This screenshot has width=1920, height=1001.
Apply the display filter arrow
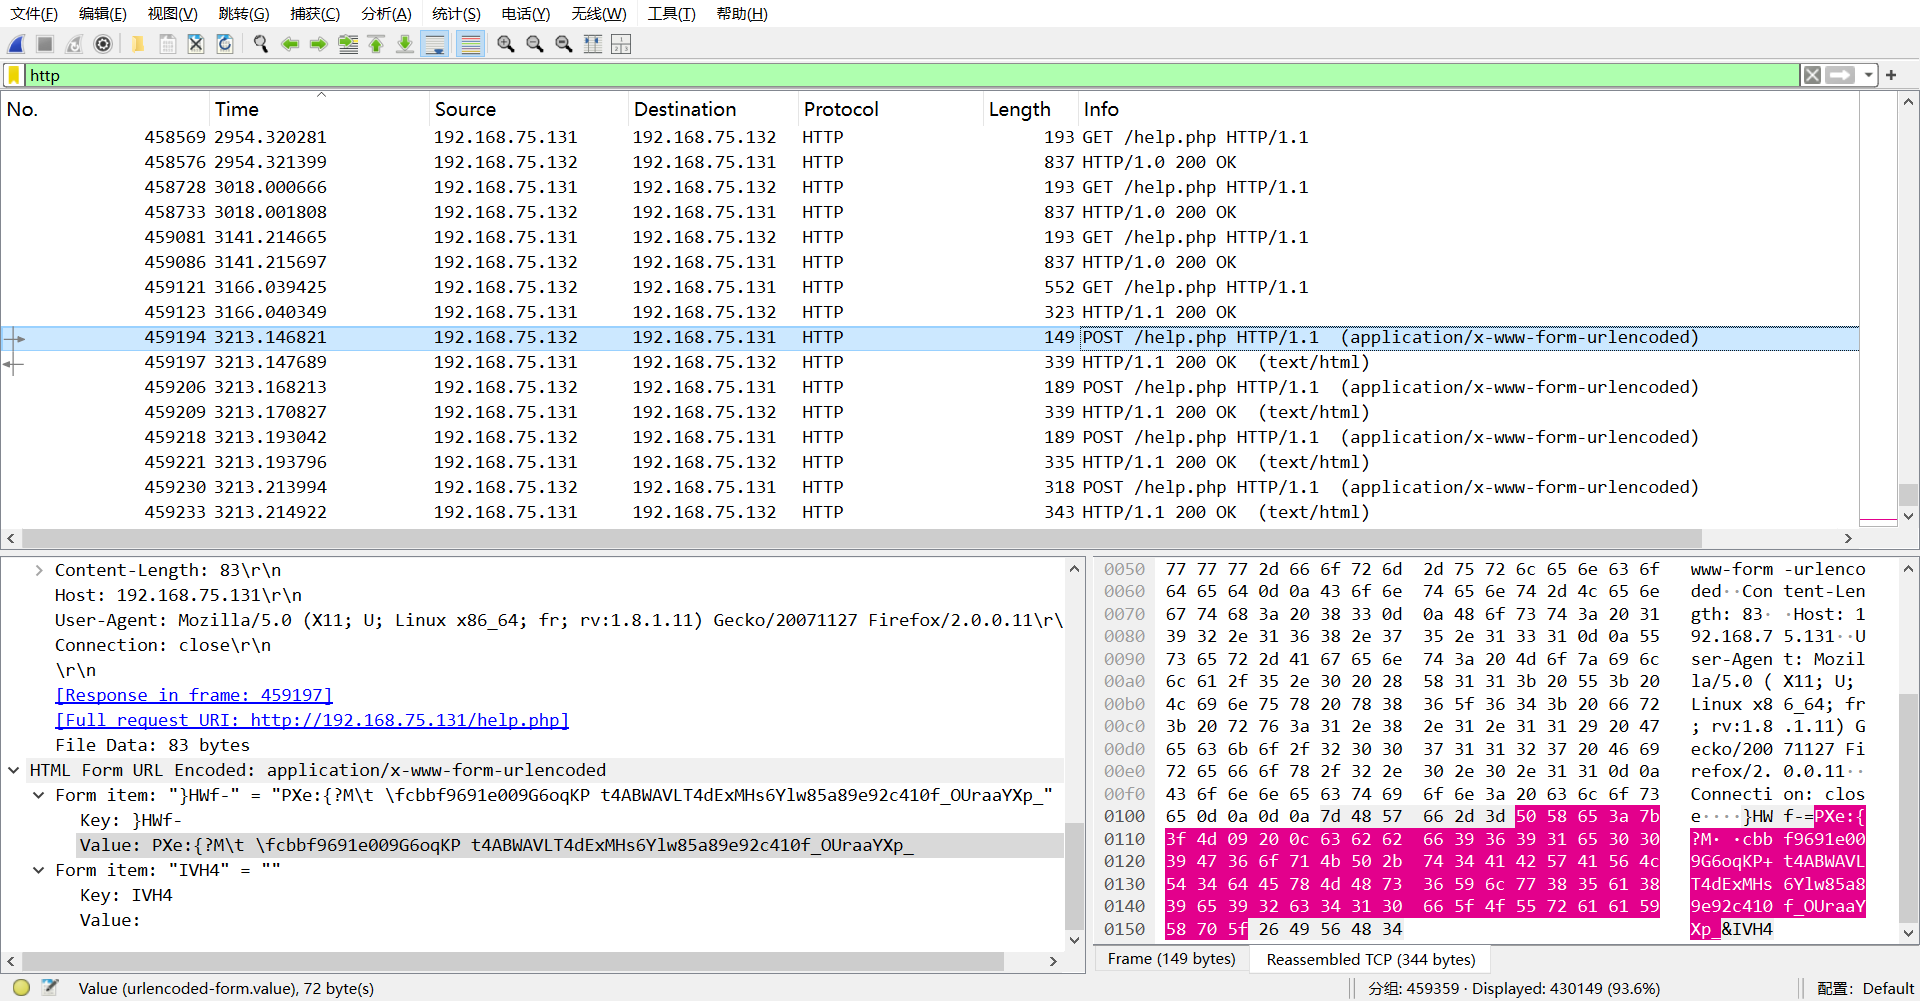1840,75
